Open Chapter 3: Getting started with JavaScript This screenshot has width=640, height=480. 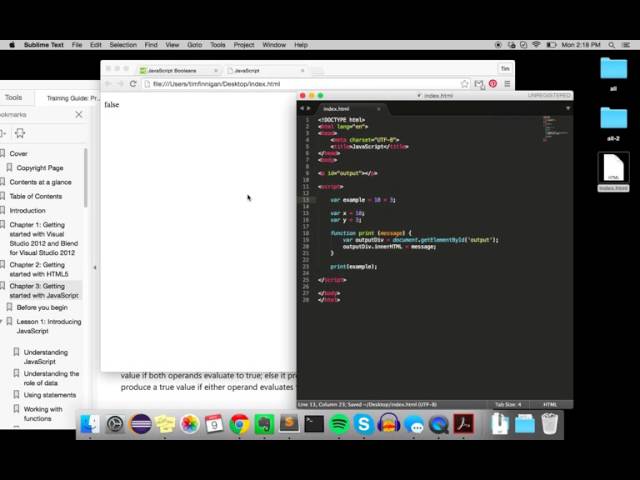click(x=44, y=291)
